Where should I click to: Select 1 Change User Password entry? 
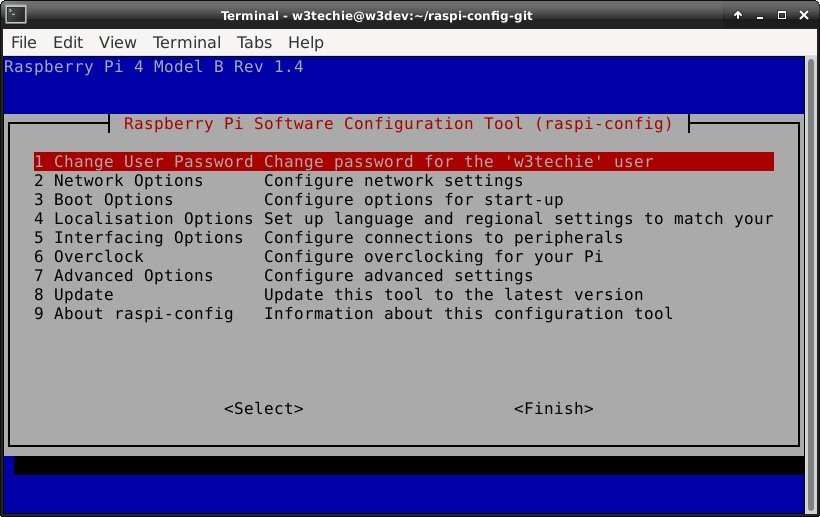(x=404, y=162)
